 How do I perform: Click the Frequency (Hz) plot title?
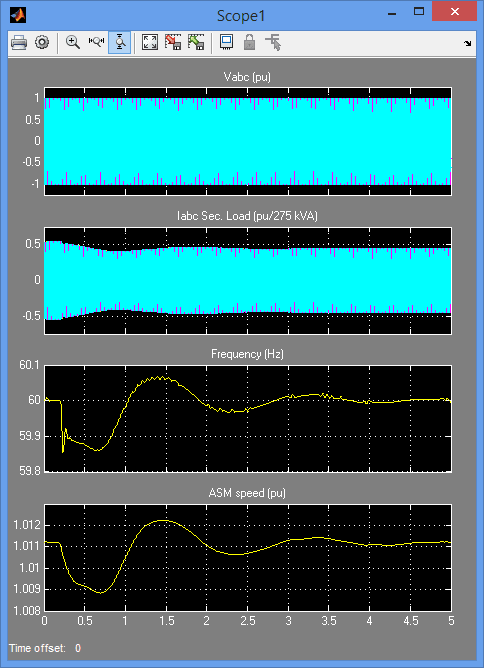click(247, 354)
